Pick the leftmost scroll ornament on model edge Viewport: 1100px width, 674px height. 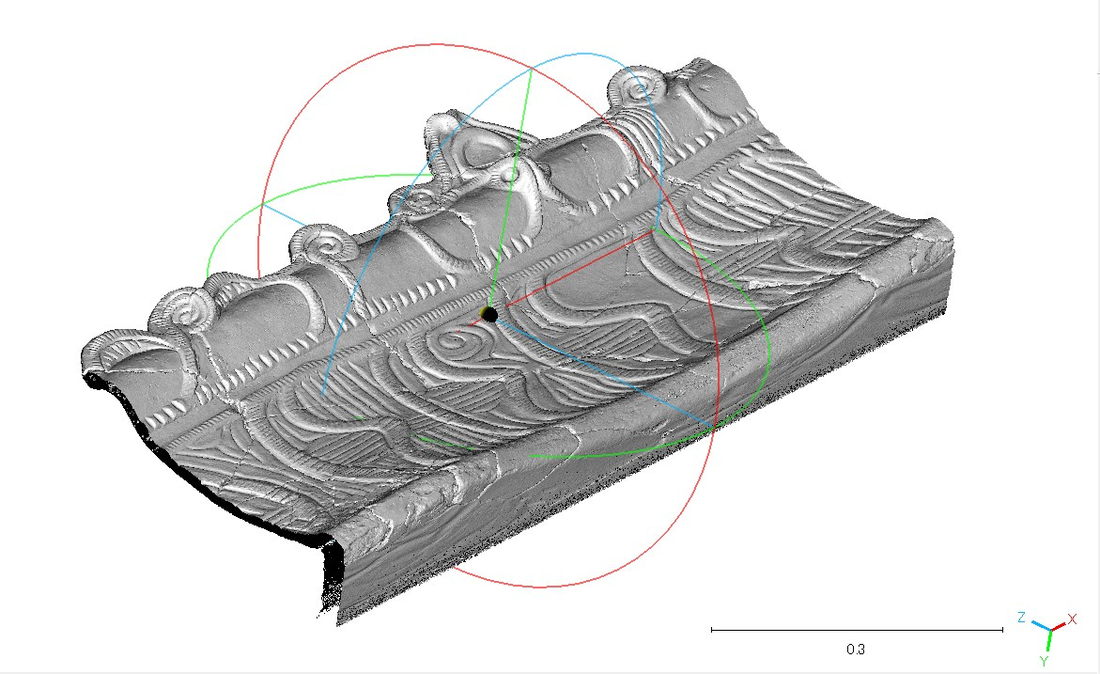[x=112, y=352]
